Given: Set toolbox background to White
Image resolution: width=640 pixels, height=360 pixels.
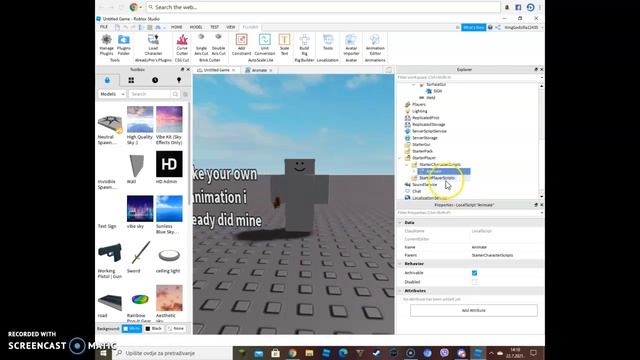Looking at the screenshot, I should (x=131, y=329).
